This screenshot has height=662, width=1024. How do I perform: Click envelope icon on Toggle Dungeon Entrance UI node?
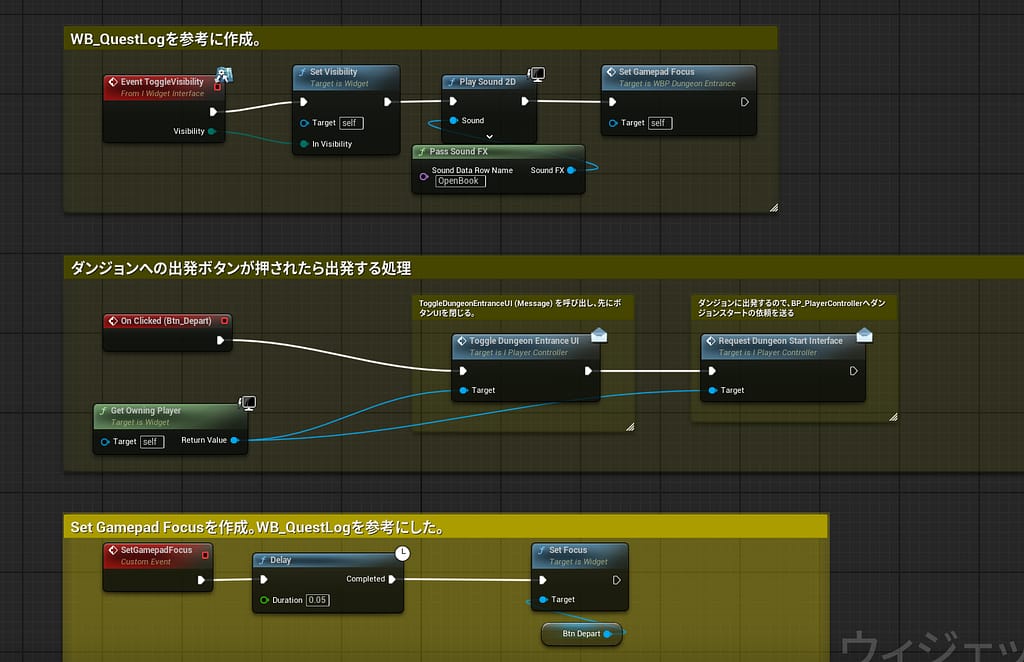point(599,335)
